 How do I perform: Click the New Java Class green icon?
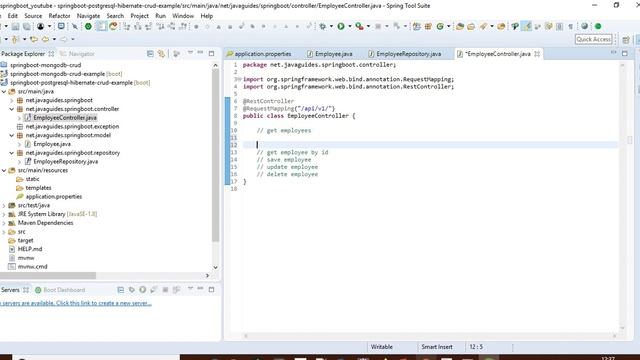[x=440, y=27]
